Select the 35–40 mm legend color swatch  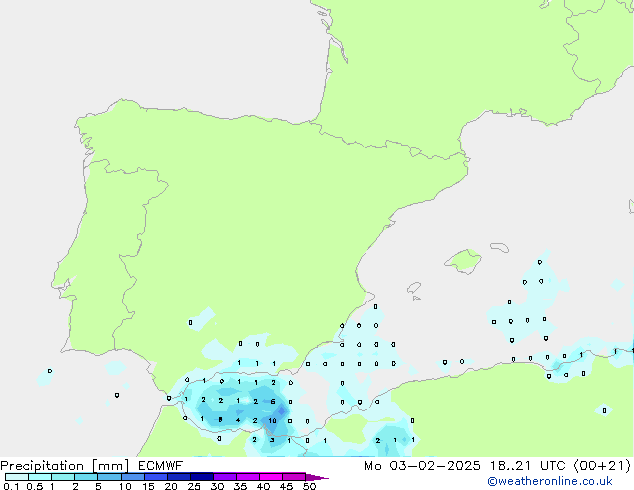pyautogui.click(x=248, y=477)
